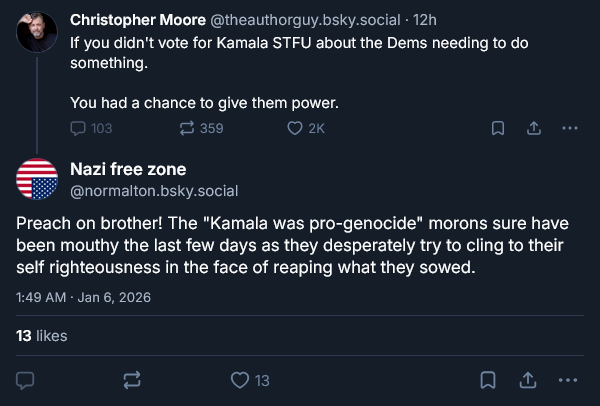The image size is (600, 406).
Task: Like Christopher Moore's post with 2K likes
Action: tap(295, 128)
